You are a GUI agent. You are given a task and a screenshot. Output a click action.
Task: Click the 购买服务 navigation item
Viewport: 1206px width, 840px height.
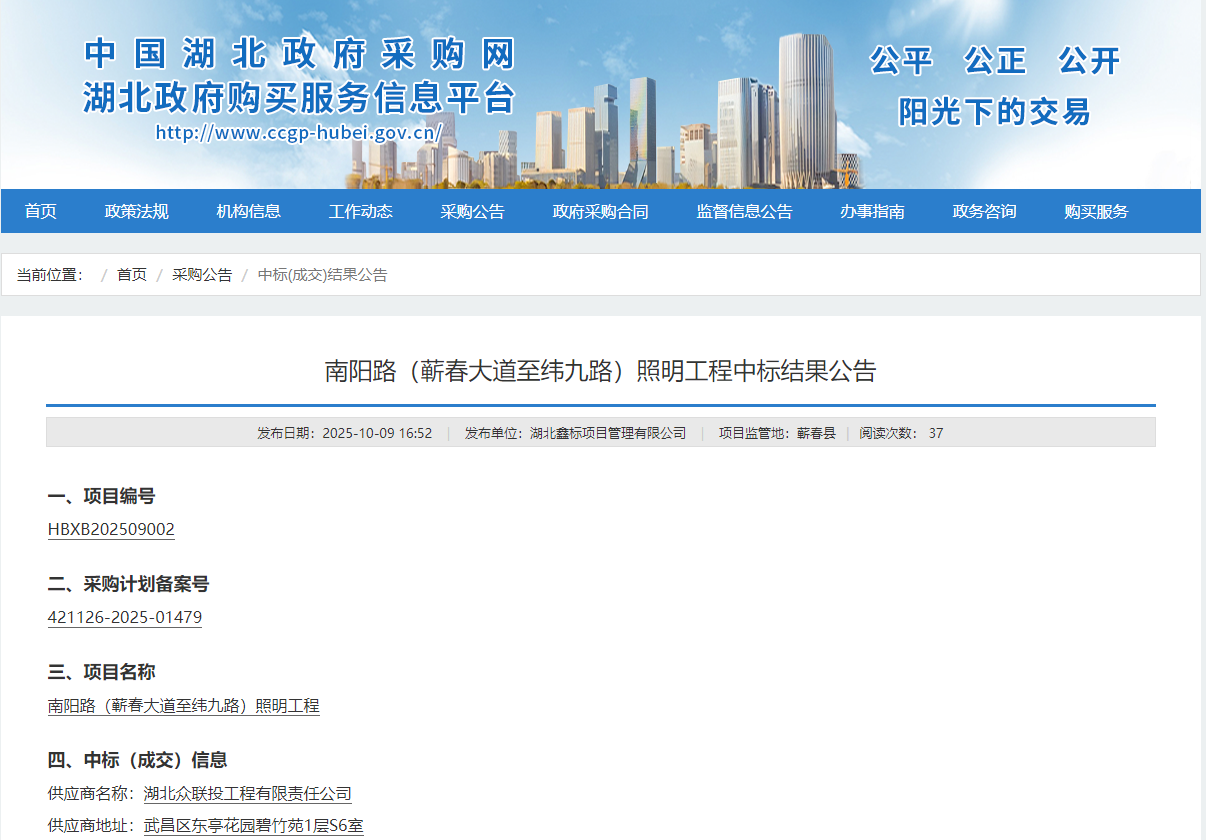1097,211
